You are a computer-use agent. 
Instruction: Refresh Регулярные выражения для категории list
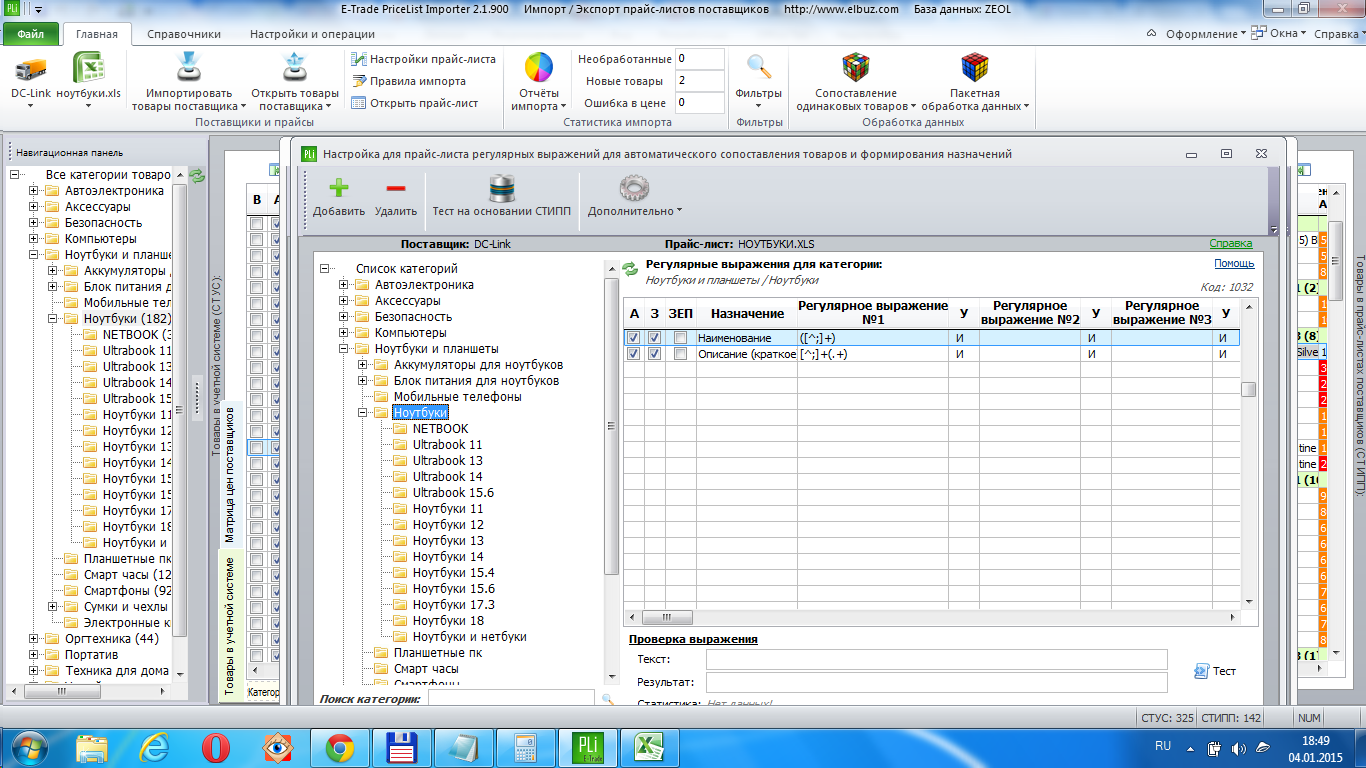(x=630, y=268)
